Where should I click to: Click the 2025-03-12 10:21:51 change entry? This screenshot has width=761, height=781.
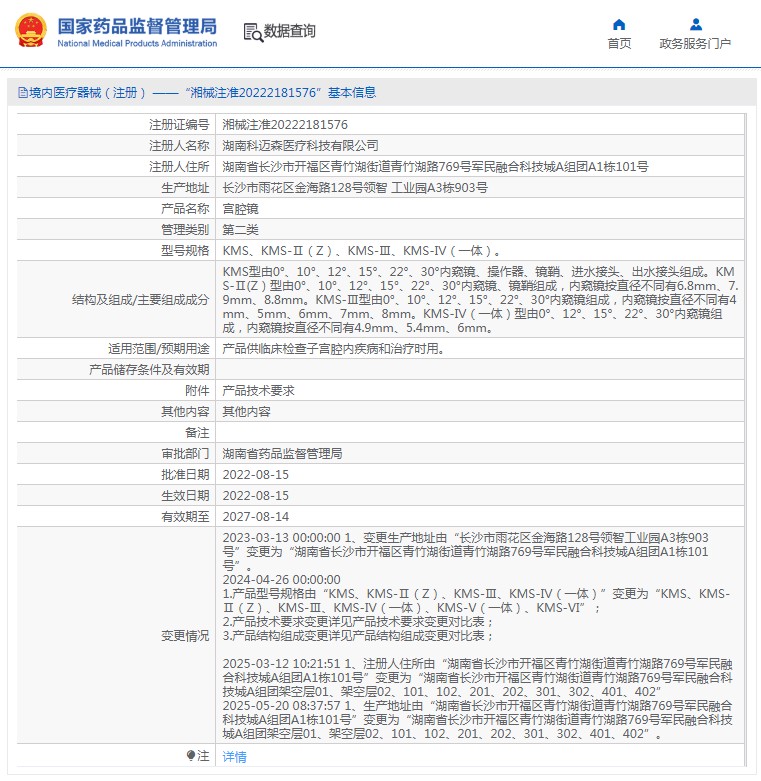coord(478,677)
